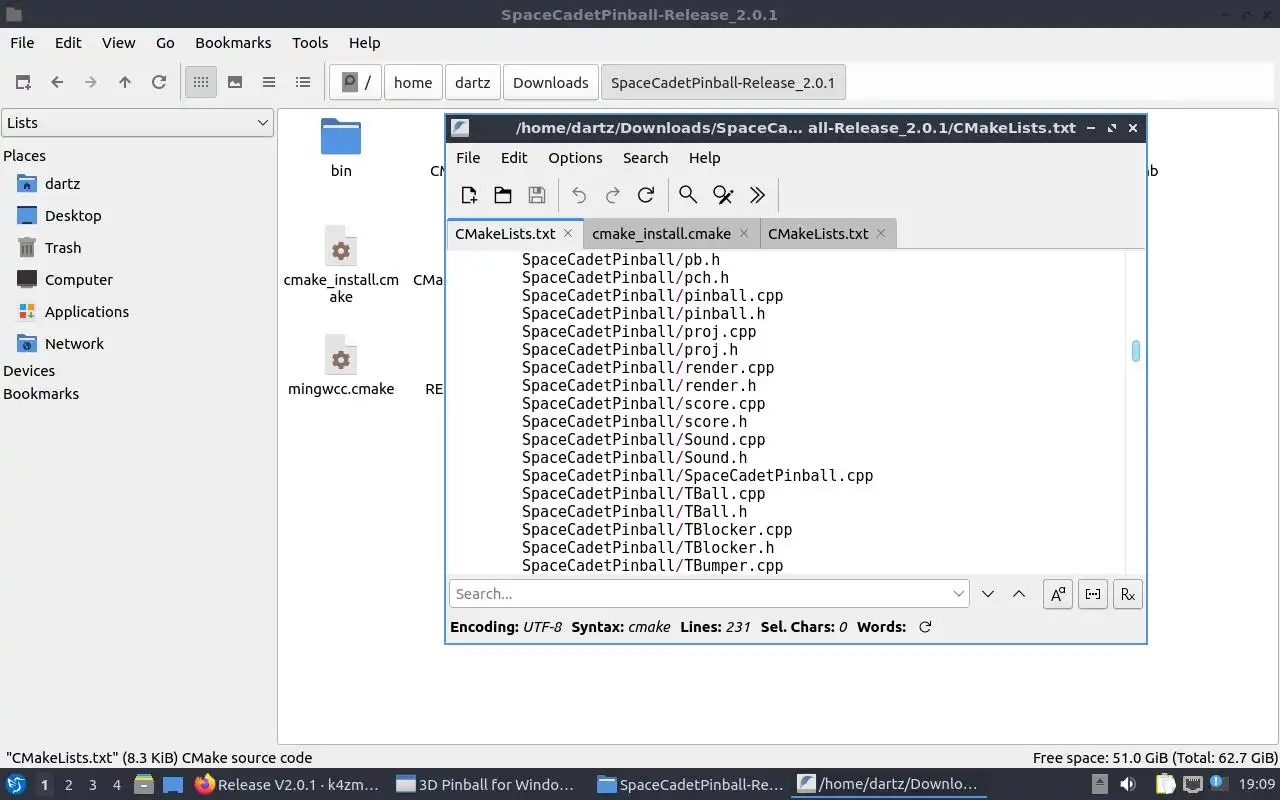
Task: Navigate to the dartz path button
Action: click(472, 83)
